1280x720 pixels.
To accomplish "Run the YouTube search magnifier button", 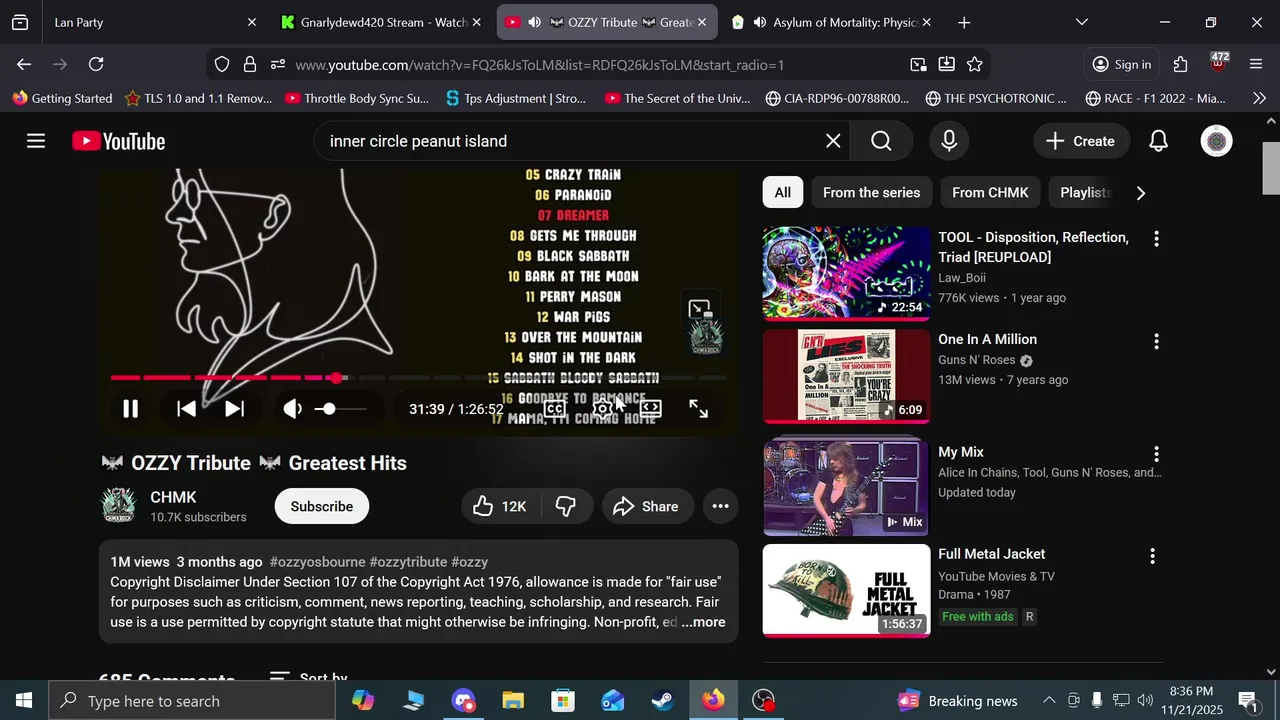I will point(881,141).
